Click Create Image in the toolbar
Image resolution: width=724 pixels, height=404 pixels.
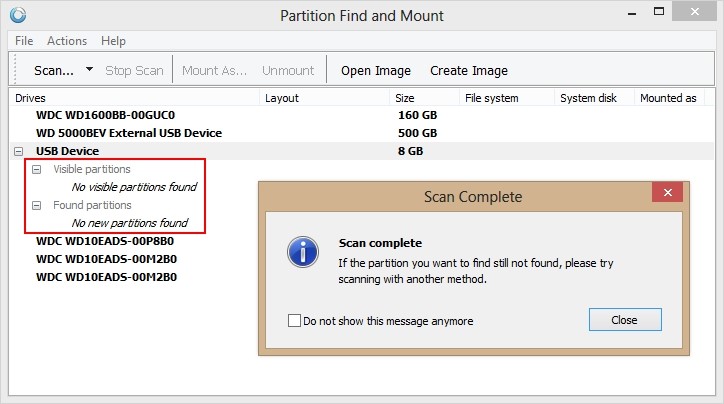pos(469,71)
